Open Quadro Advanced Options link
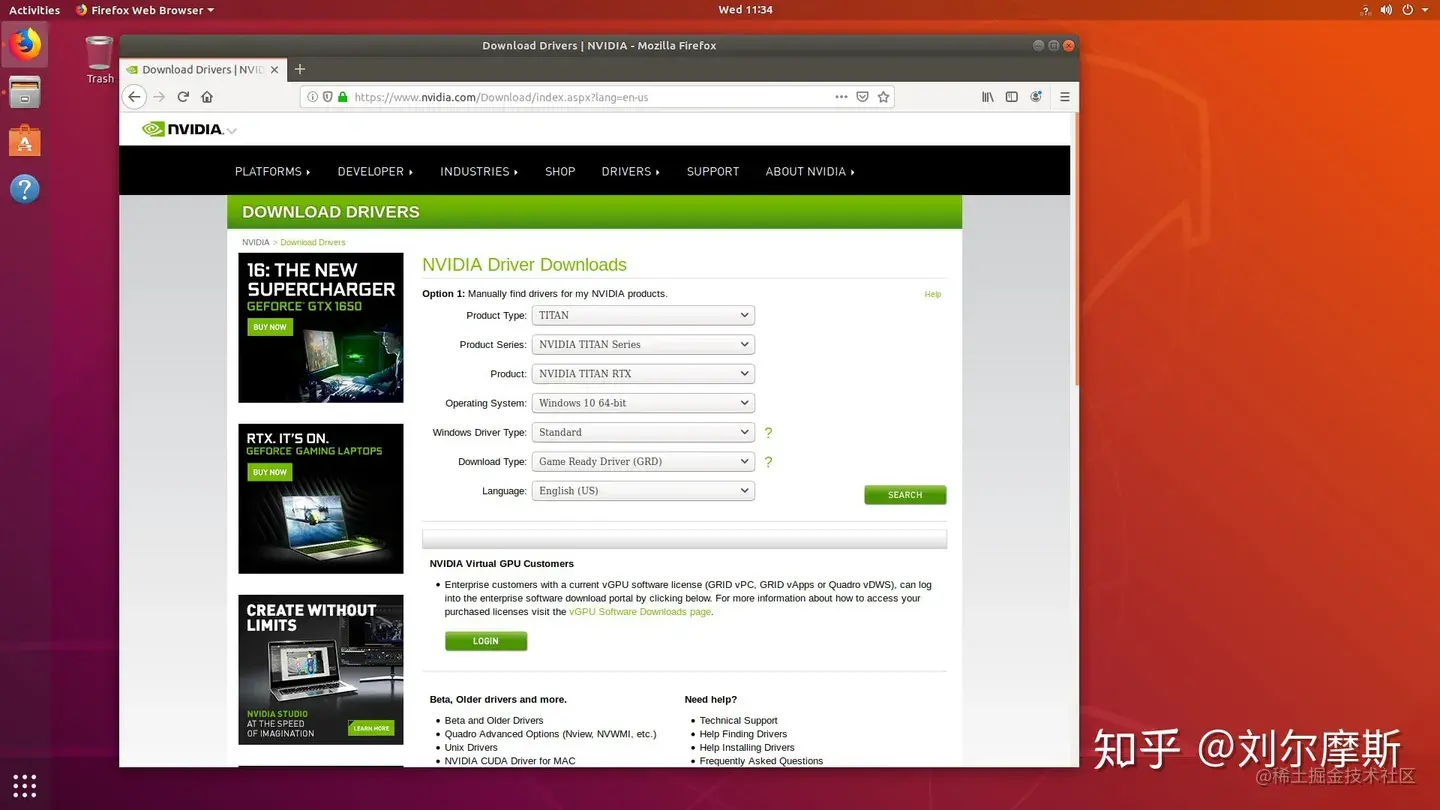 [550, 734]
